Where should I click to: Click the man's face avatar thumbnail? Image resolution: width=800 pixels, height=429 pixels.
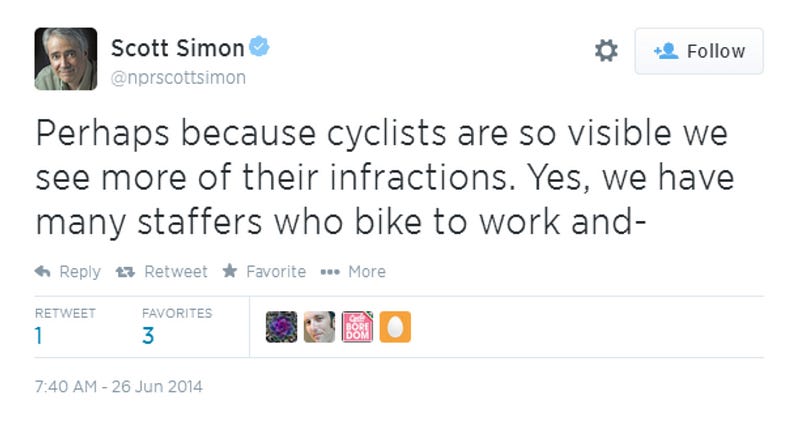319,326
